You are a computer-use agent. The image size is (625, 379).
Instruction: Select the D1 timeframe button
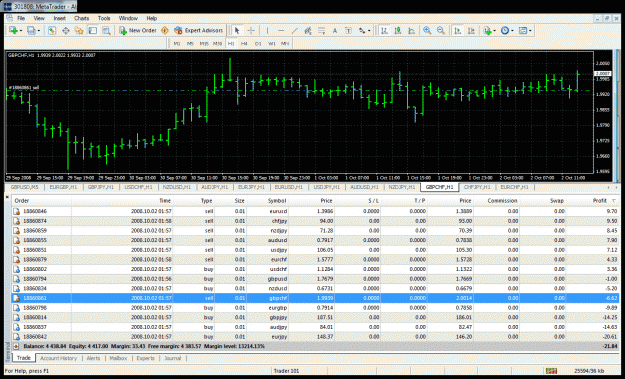(x=258, y=43)
